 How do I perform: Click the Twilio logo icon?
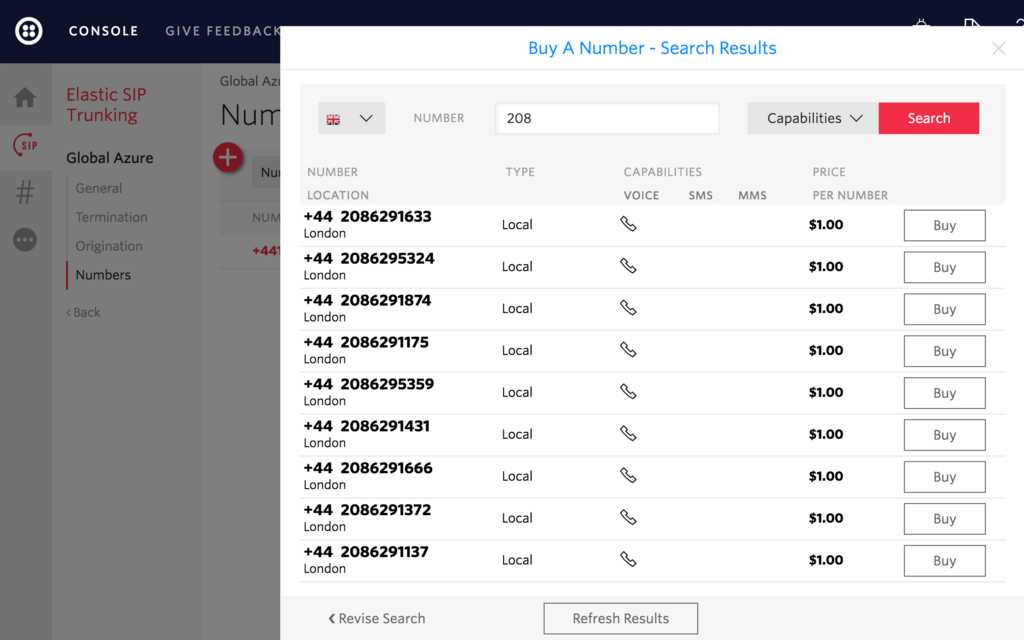(x=29, y=31)
